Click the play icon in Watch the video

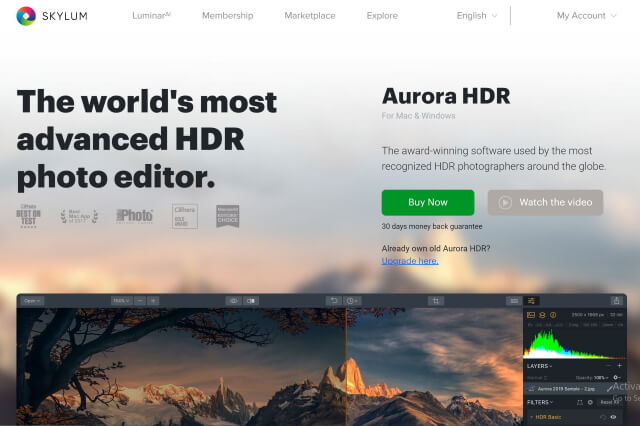point(505,202)
